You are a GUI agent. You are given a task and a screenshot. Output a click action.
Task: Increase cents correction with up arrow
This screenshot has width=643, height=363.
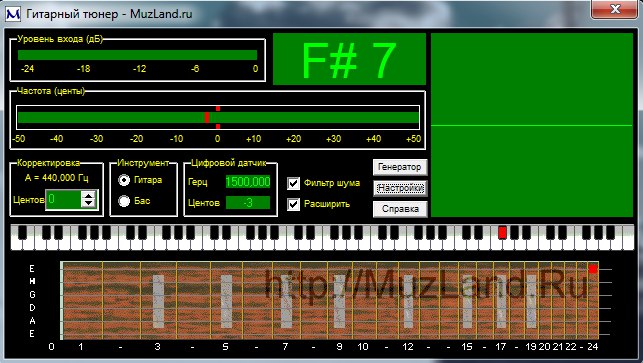tap(89, 195)
